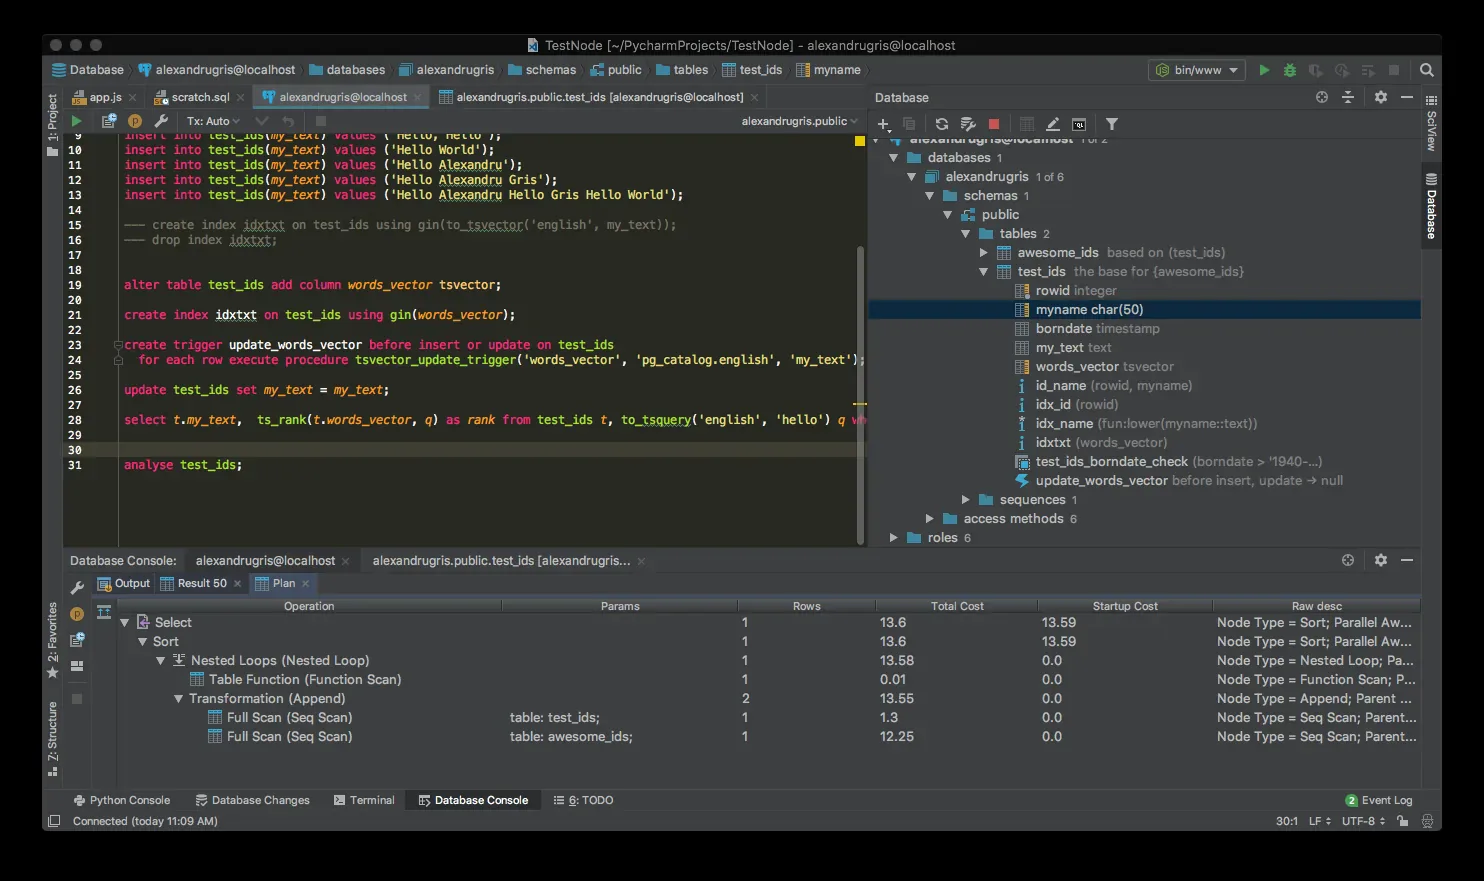Filter the Database tree
This screenshot has width=1484, height=881.
pyautogui.click(x=1112, y=124)
